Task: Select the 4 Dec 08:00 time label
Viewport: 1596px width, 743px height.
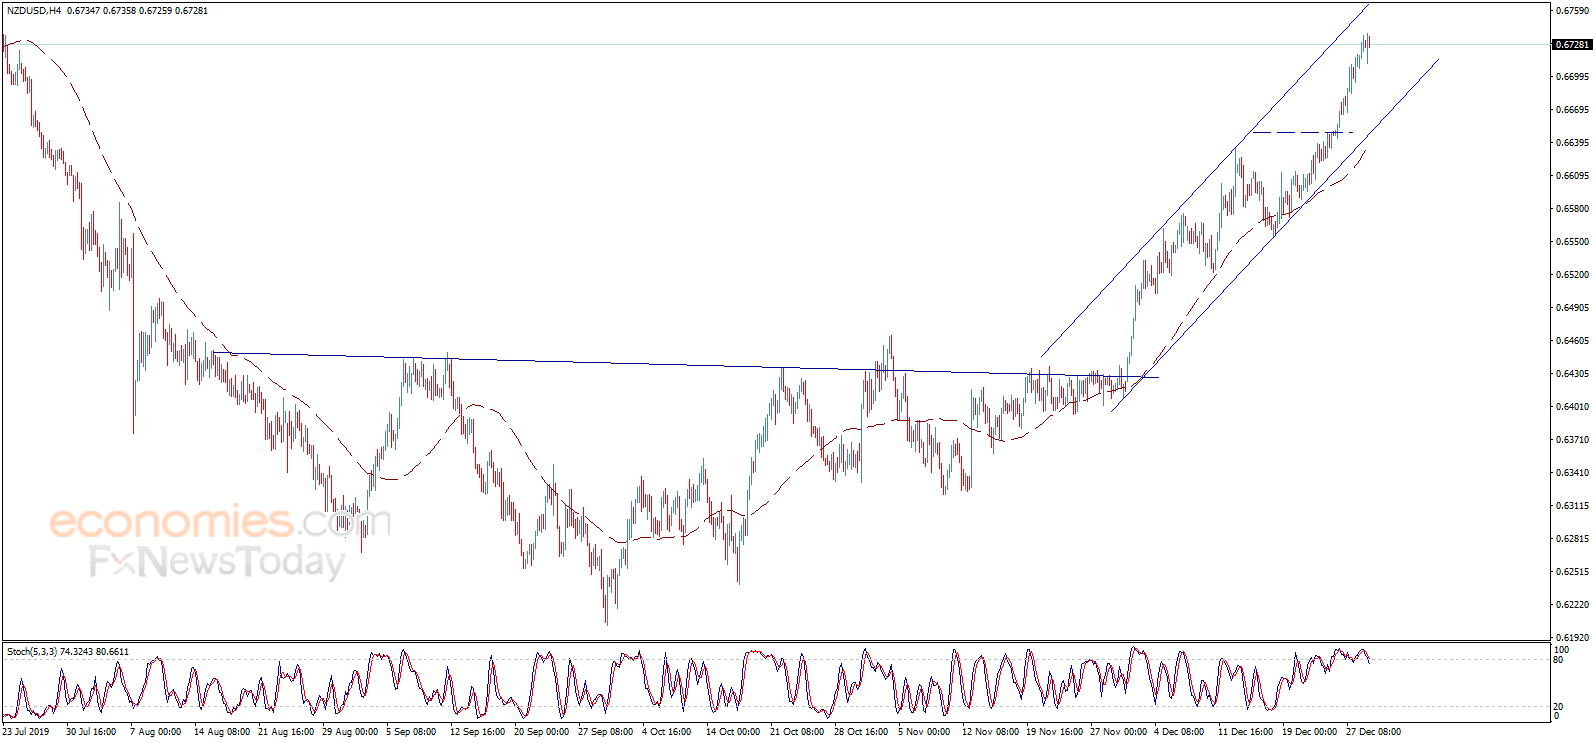Action: pyautogui.click(x=1179, y=732)
